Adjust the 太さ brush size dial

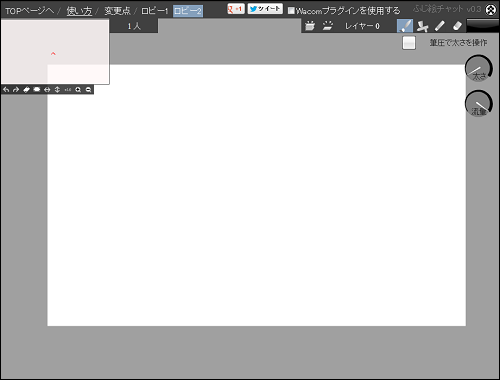pyautogui.click(x=479, y=69)
